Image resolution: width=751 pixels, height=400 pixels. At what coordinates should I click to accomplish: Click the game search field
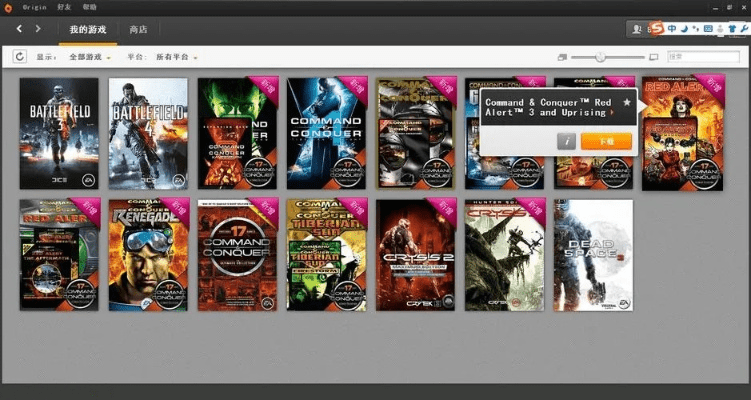pyautogui.click(x=700, y=57)
